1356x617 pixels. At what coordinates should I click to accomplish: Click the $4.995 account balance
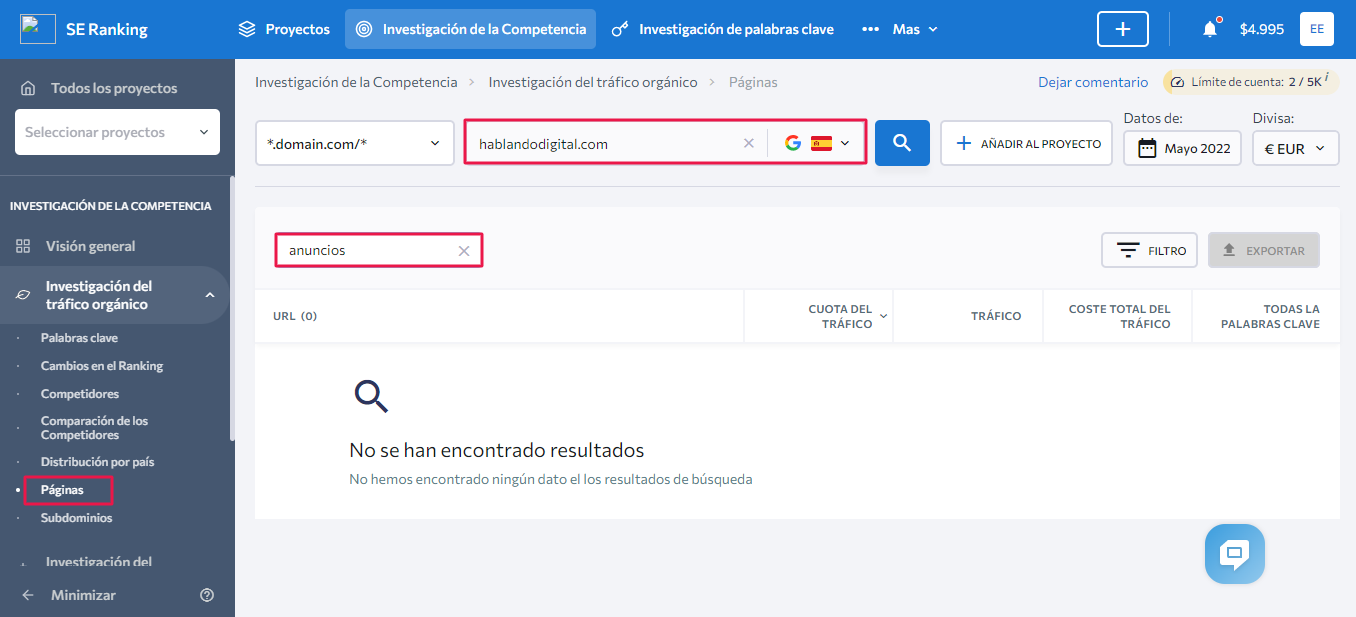coord(1262,29)
